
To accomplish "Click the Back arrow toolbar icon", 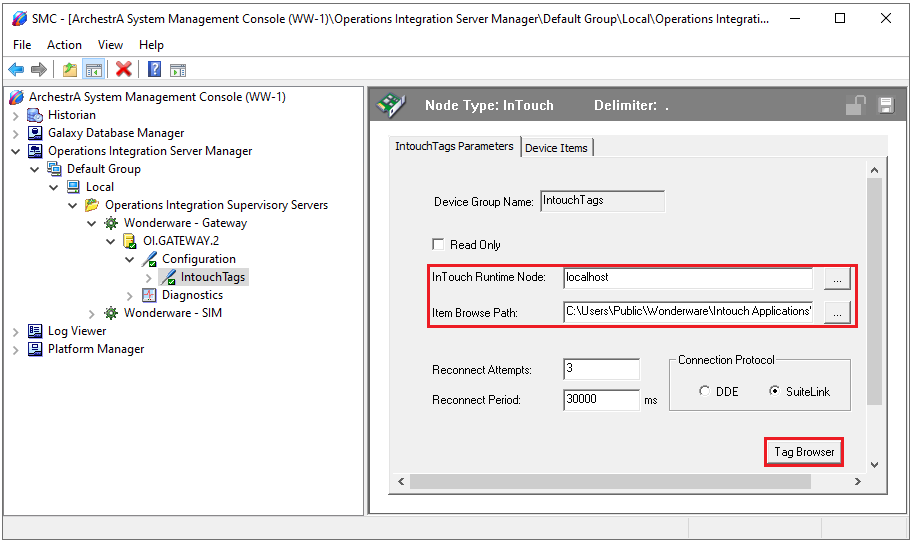I will pos(16,70).
